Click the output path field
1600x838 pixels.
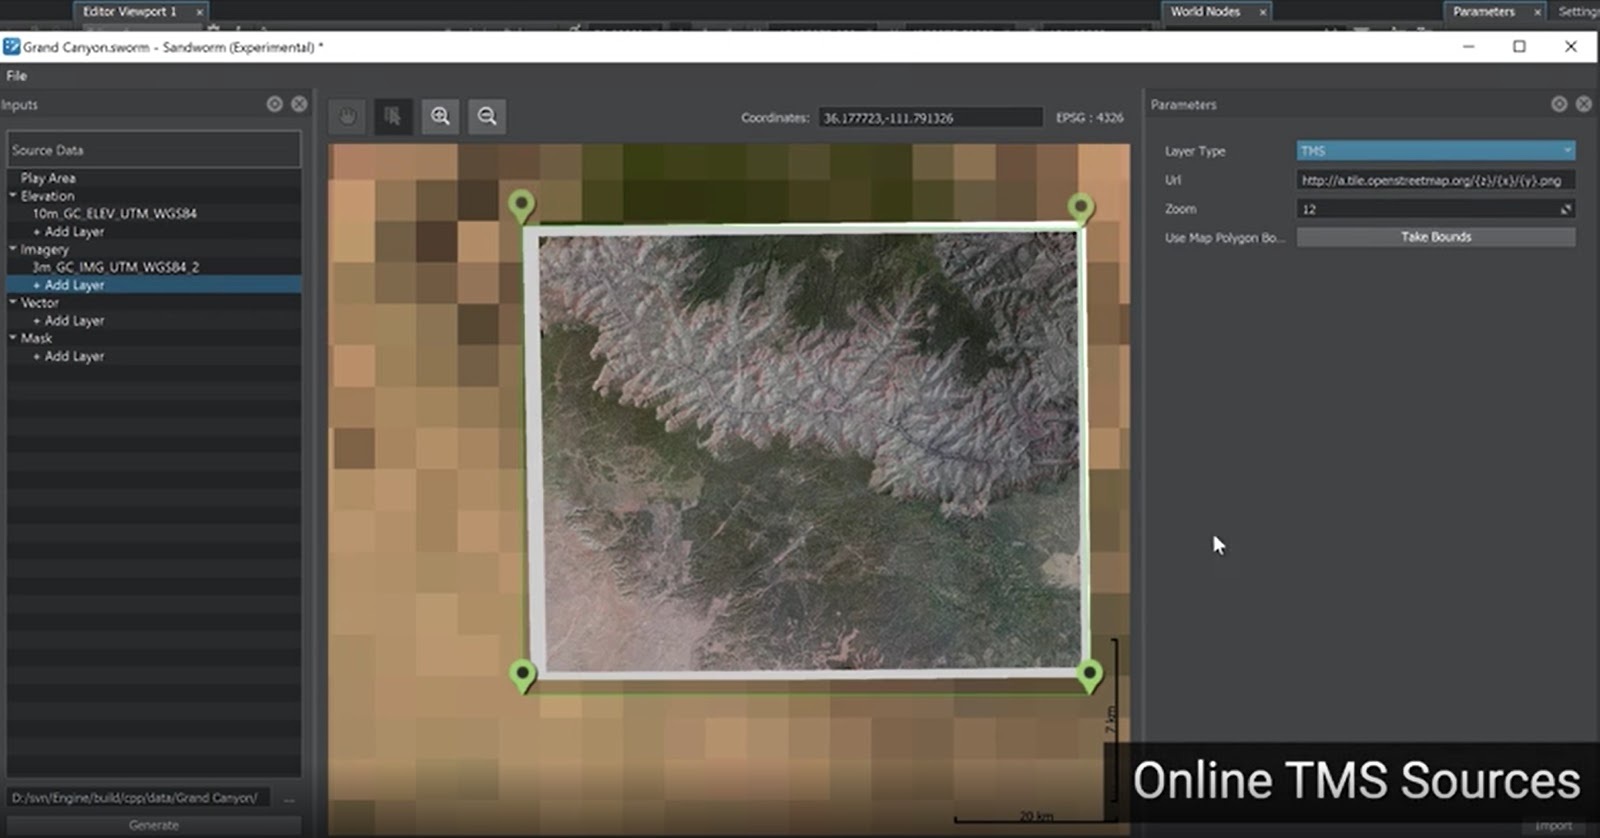[139, 798]
